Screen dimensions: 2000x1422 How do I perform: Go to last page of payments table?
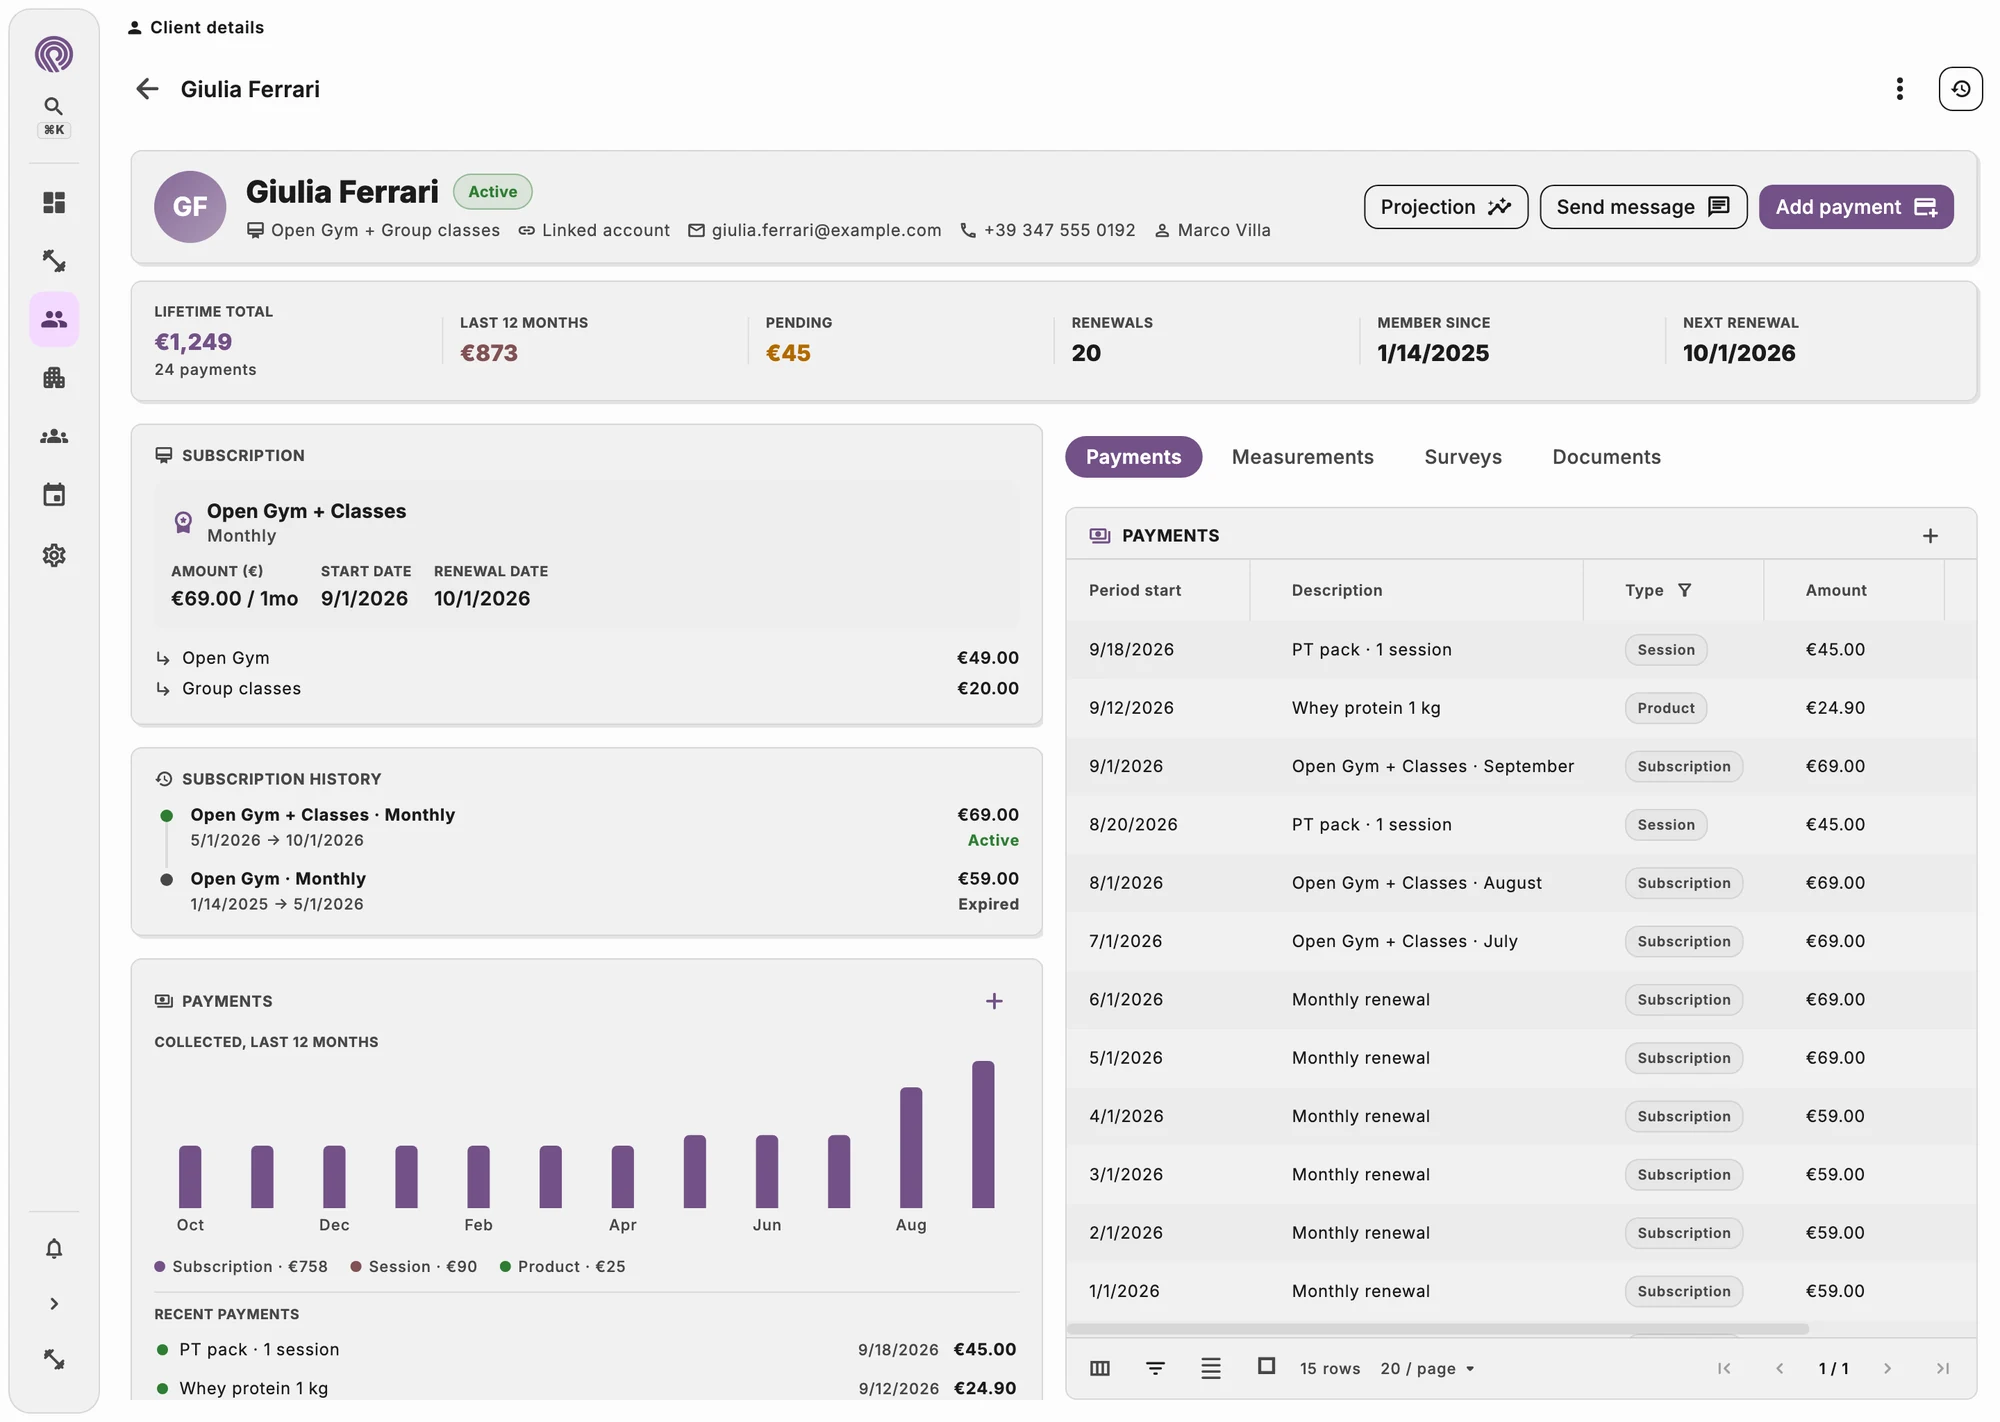coord(1943,1368)
